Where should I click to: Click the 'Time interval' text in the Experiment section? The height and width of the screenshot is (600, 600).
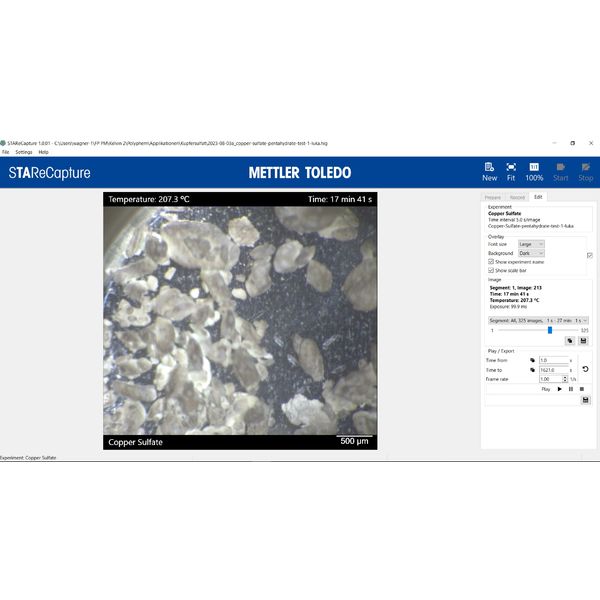pyautogui.click(x=514, y=220)
